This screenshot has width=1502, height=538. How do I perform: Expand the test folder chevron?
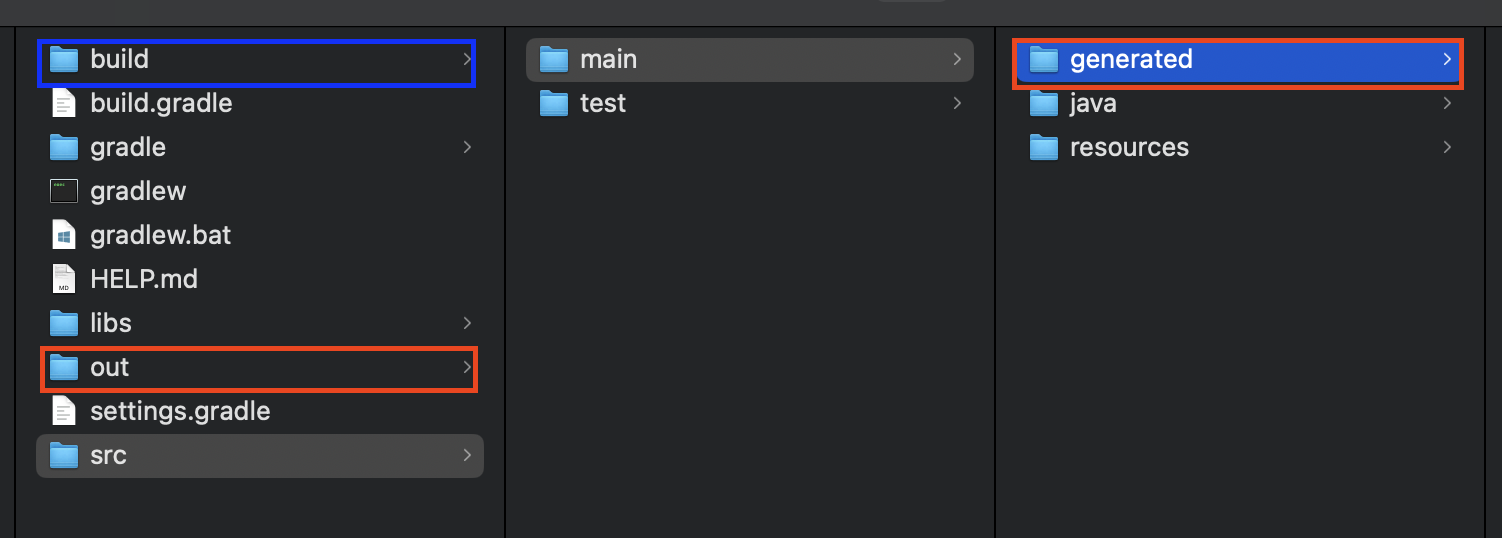(x=957, y=103)
